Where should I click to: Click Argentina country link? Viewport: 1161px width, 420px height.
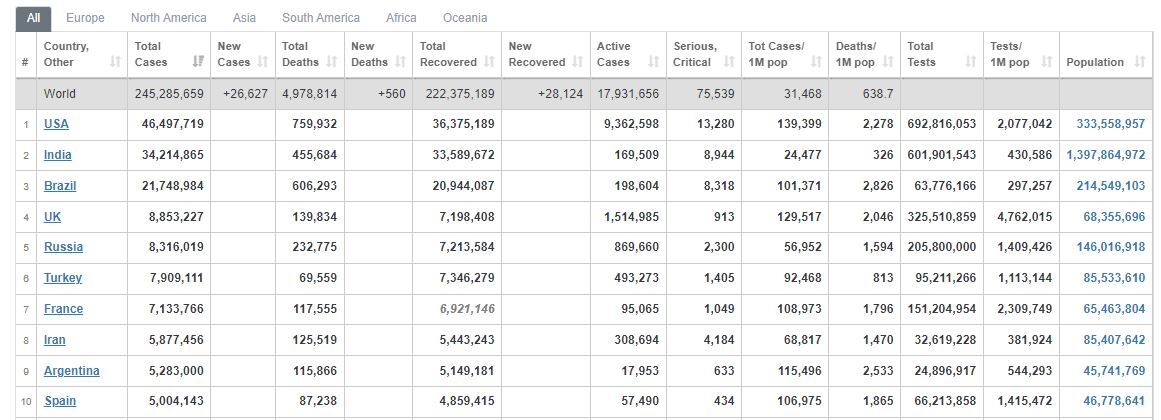tap(72, 370)
